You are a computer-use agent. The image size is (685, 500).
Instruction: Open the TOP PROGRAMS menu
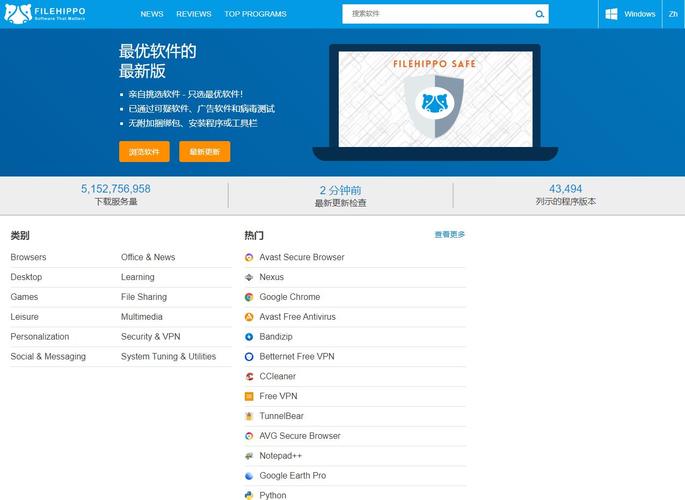point(255,14)
